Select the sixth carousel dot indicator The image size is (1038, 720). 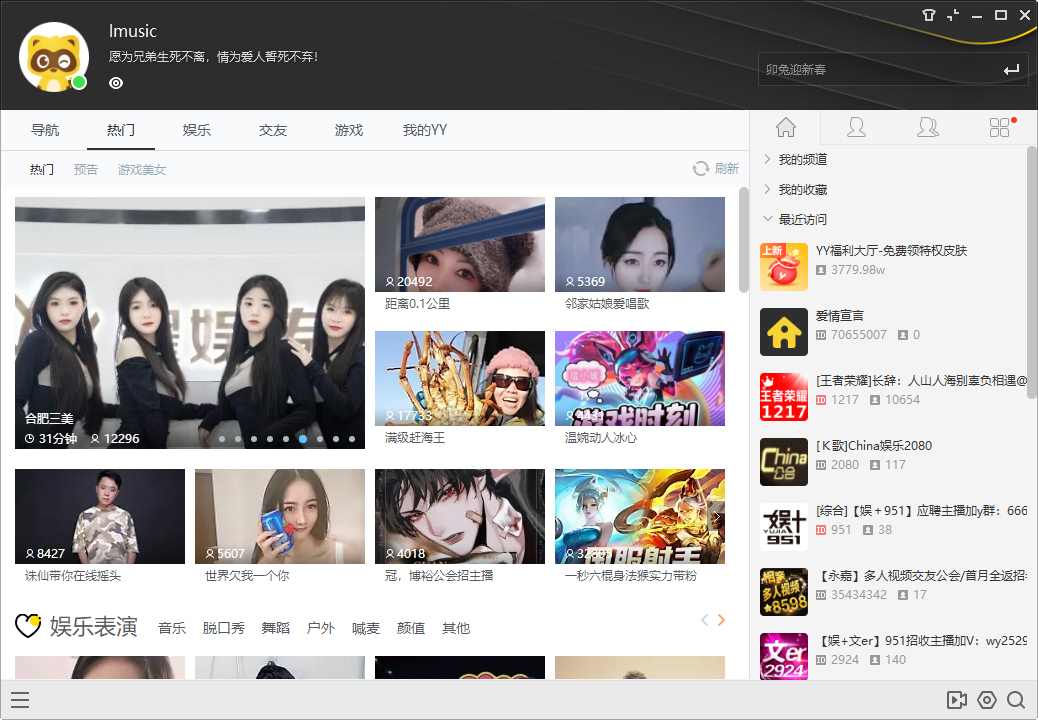coord(303,439)
